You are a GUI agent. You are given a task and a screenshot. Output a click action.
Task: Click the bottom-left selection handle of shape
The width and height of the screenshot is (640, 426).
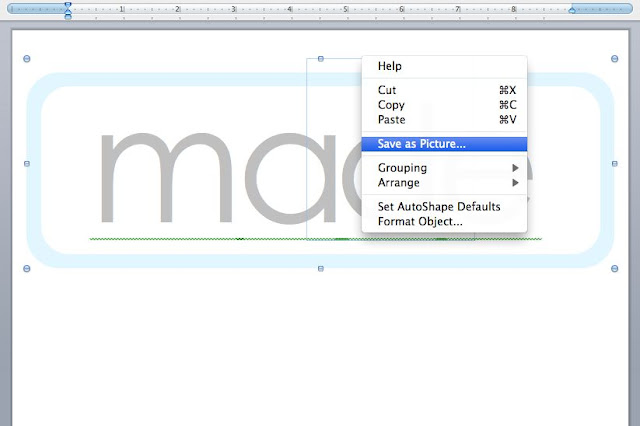[x=27, y=268]
